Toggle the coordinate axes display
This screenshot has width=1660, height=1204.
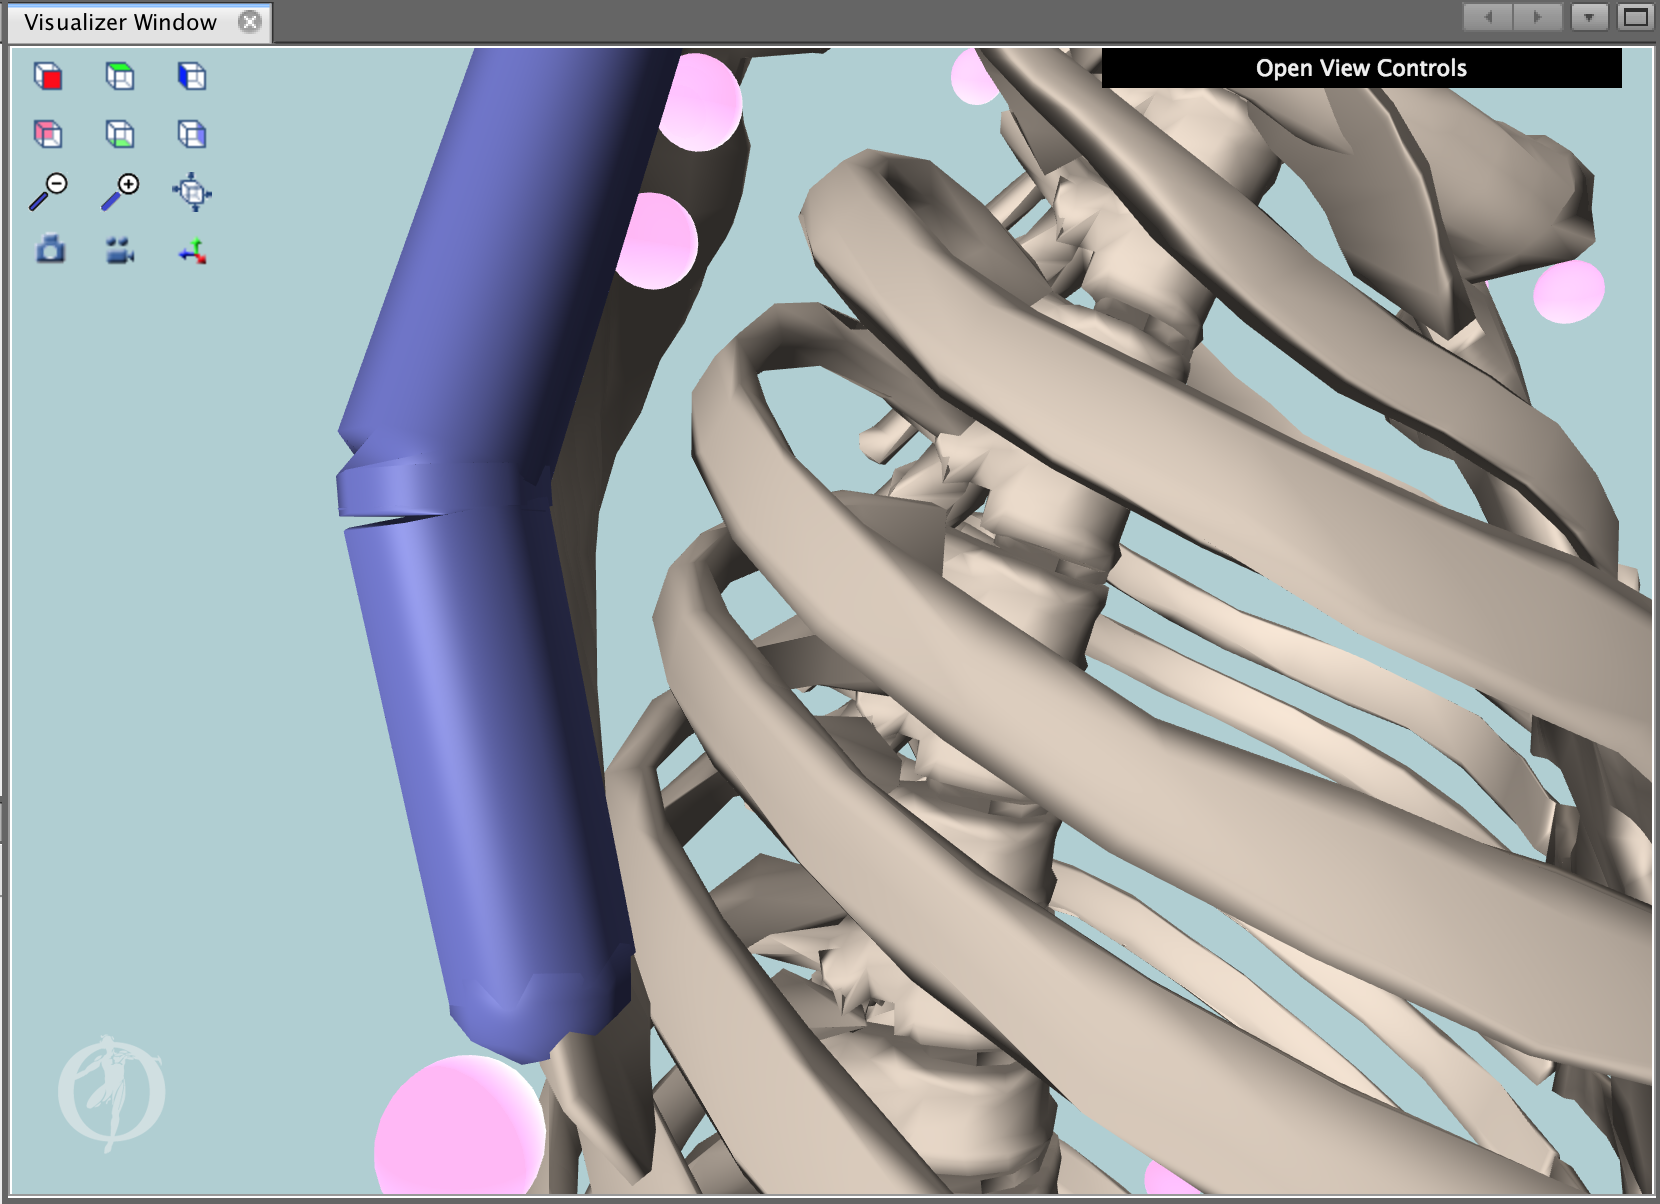point(192,252)
